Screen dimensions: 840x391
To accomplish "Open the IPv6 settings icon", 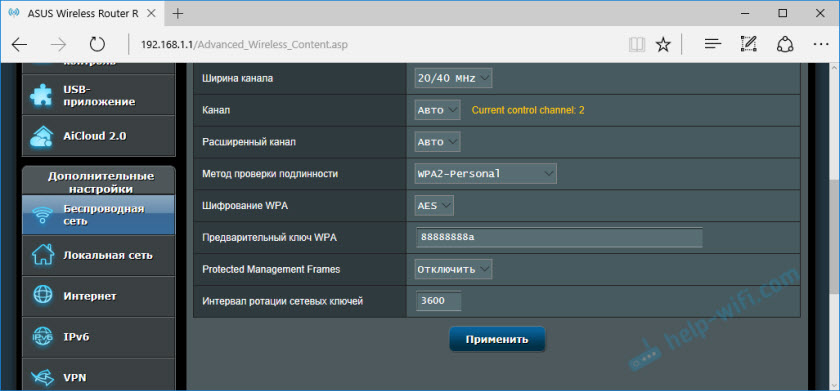I will tap(42, 337).
